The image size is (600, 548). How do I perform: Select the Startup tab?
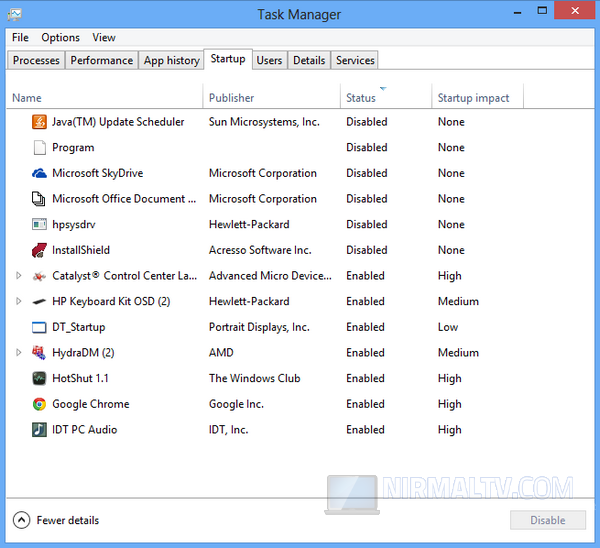228,59
